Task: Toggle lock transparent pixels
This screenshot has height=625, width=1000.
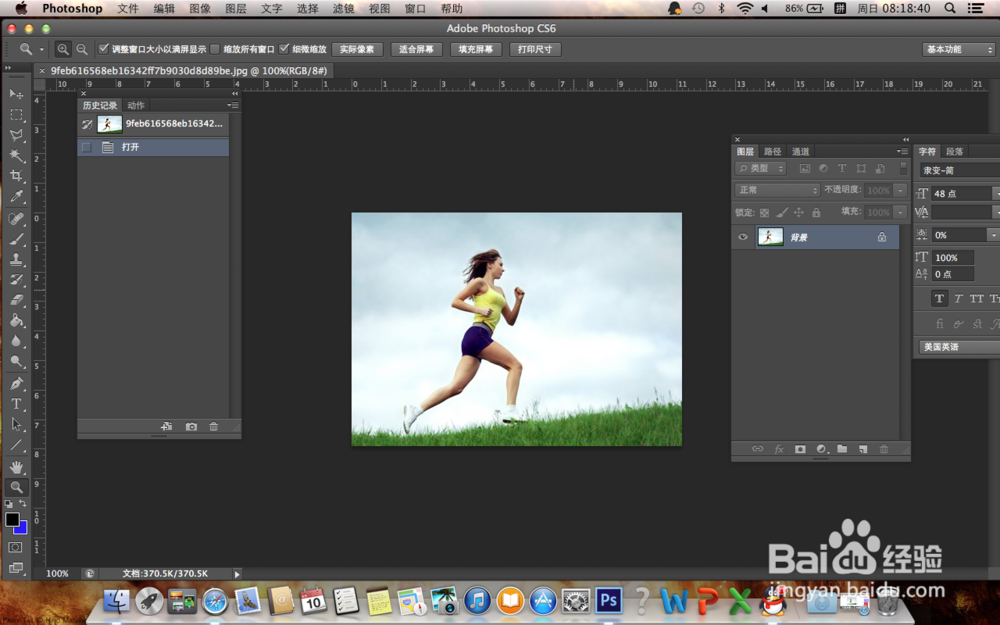Action: click(764, 212)
